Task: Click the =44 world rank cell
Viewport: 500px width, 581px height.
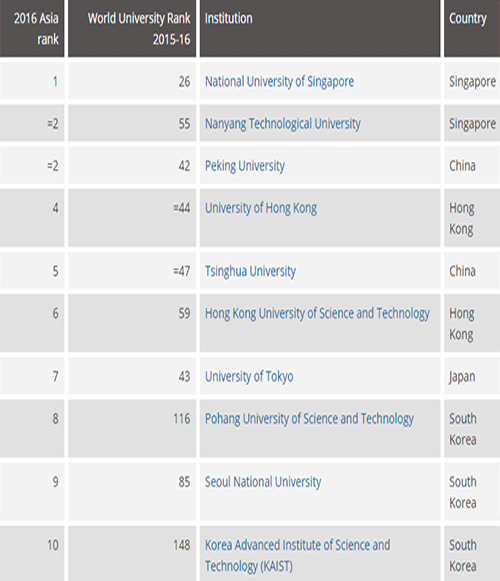Action: pos(132,218)
